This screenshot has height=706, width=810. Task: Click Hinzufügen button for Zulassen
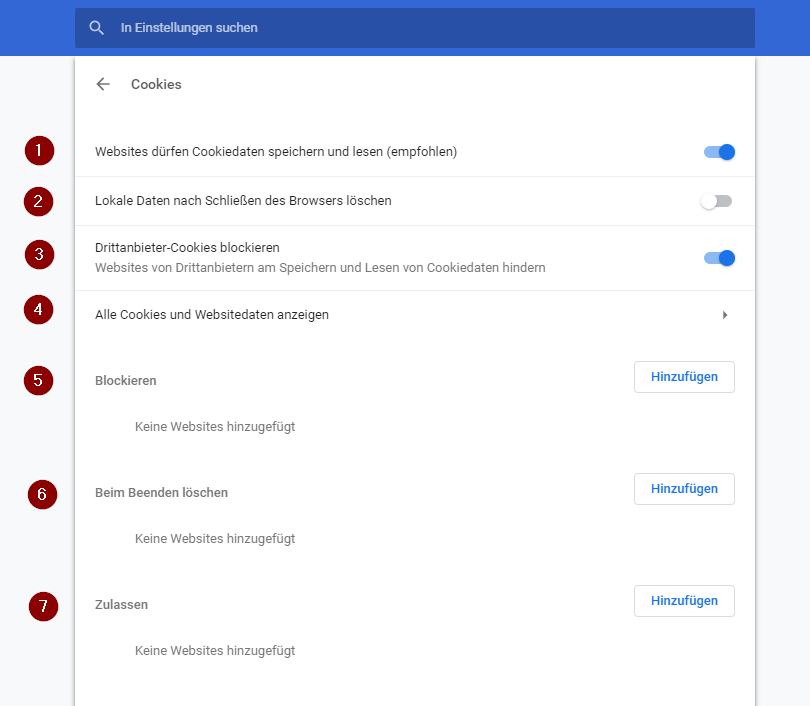click(684, 601)
